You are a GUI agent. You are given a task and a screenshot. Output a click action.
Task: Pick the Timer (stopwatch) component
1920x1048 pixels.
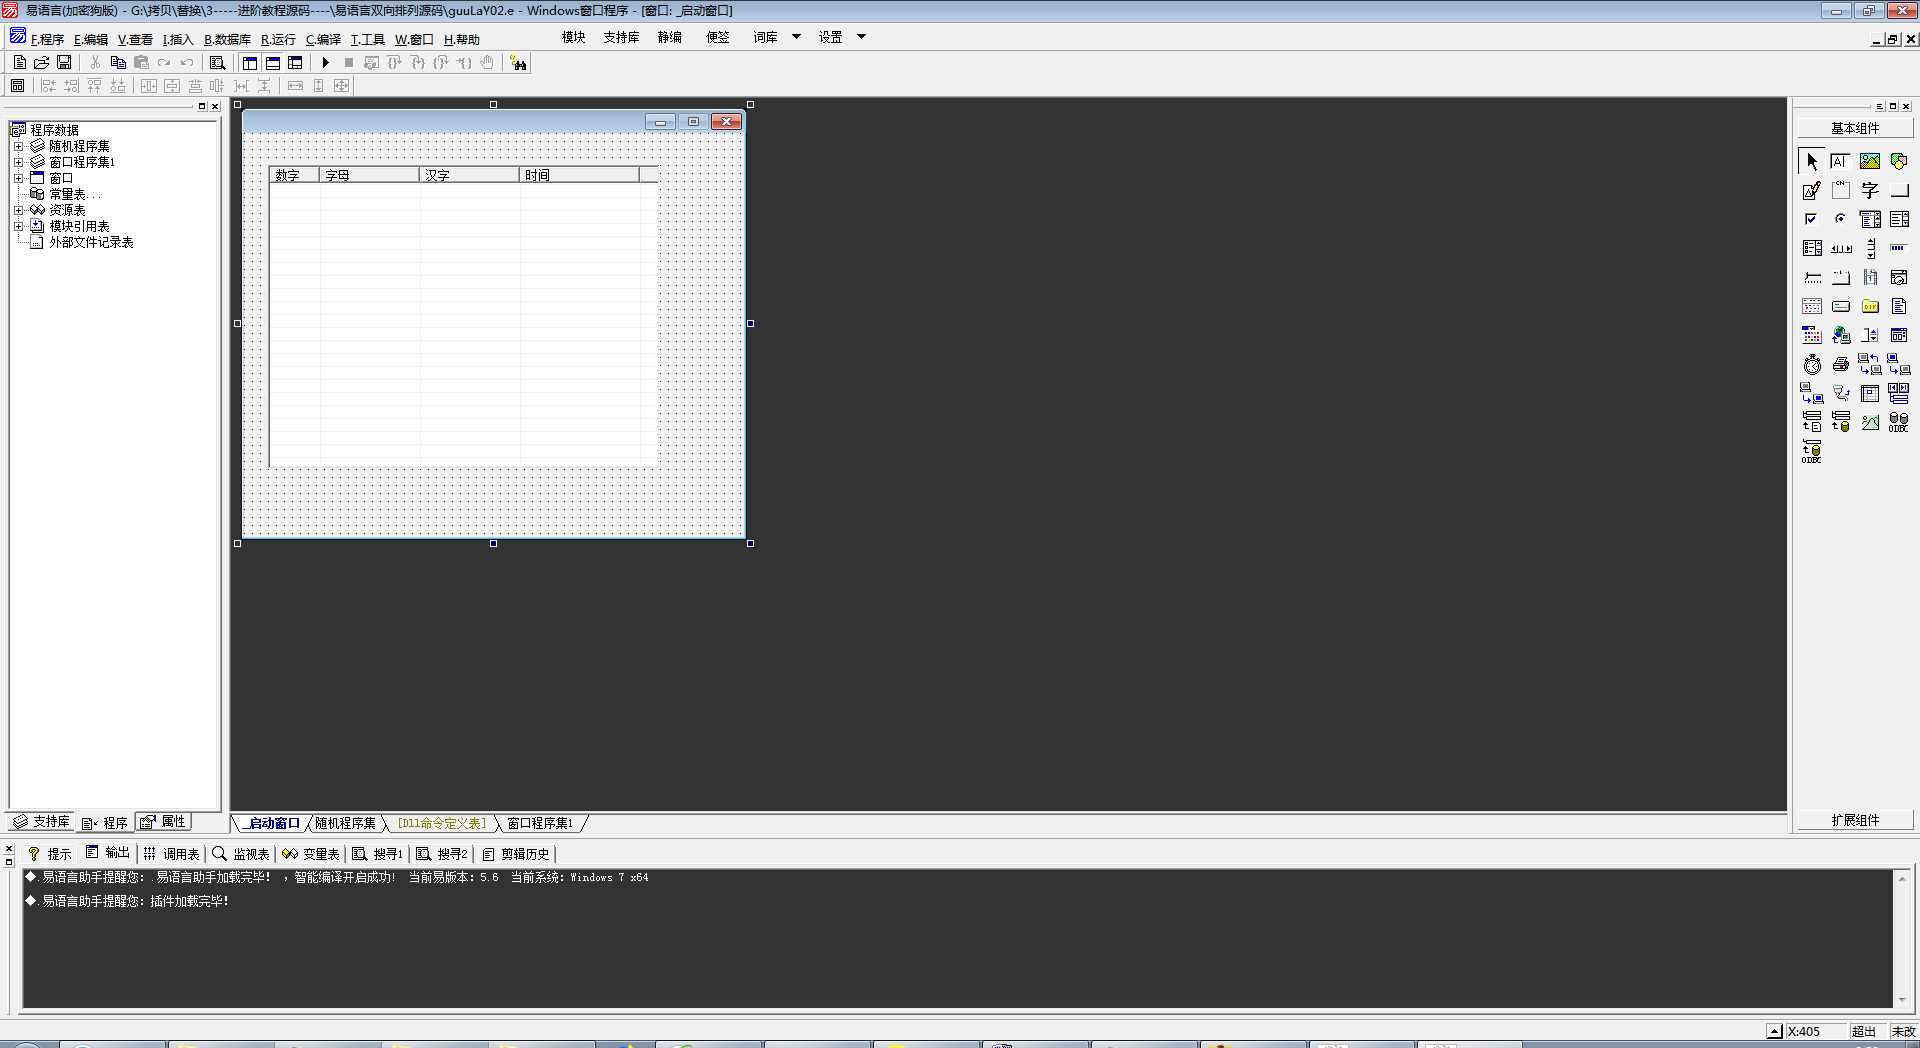pos(1812,364)
